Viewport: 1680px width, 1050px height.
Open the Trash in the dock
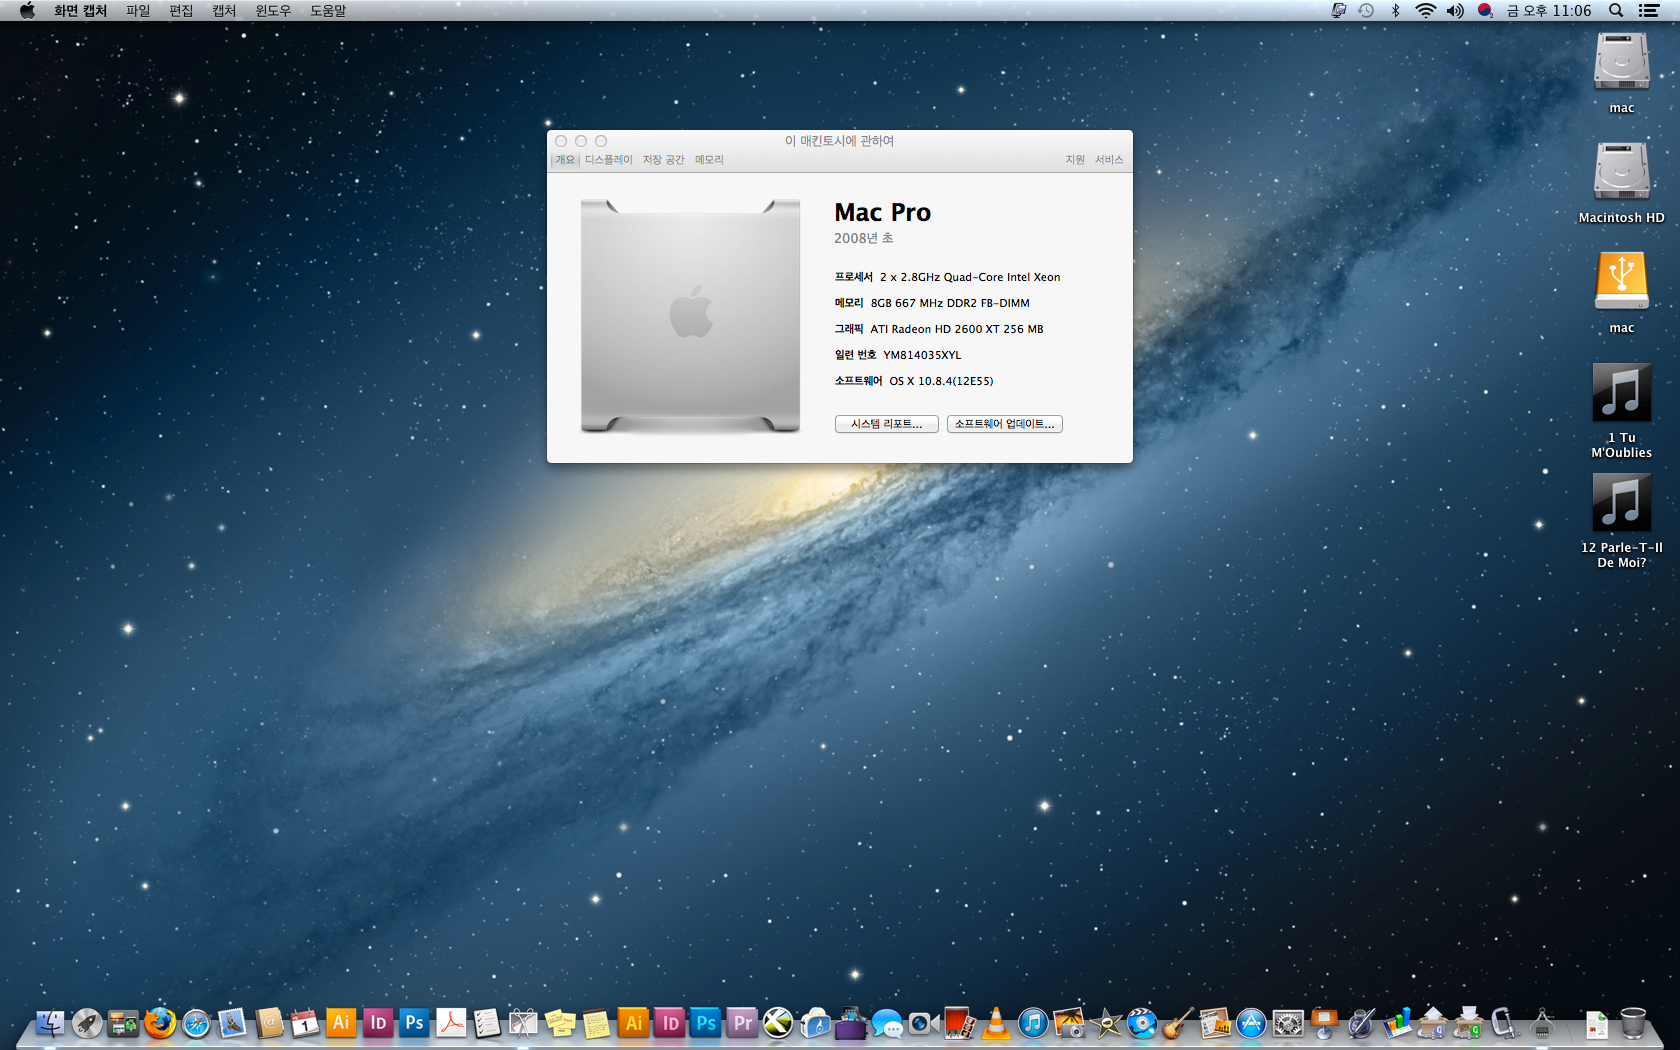(1632, 1023)
